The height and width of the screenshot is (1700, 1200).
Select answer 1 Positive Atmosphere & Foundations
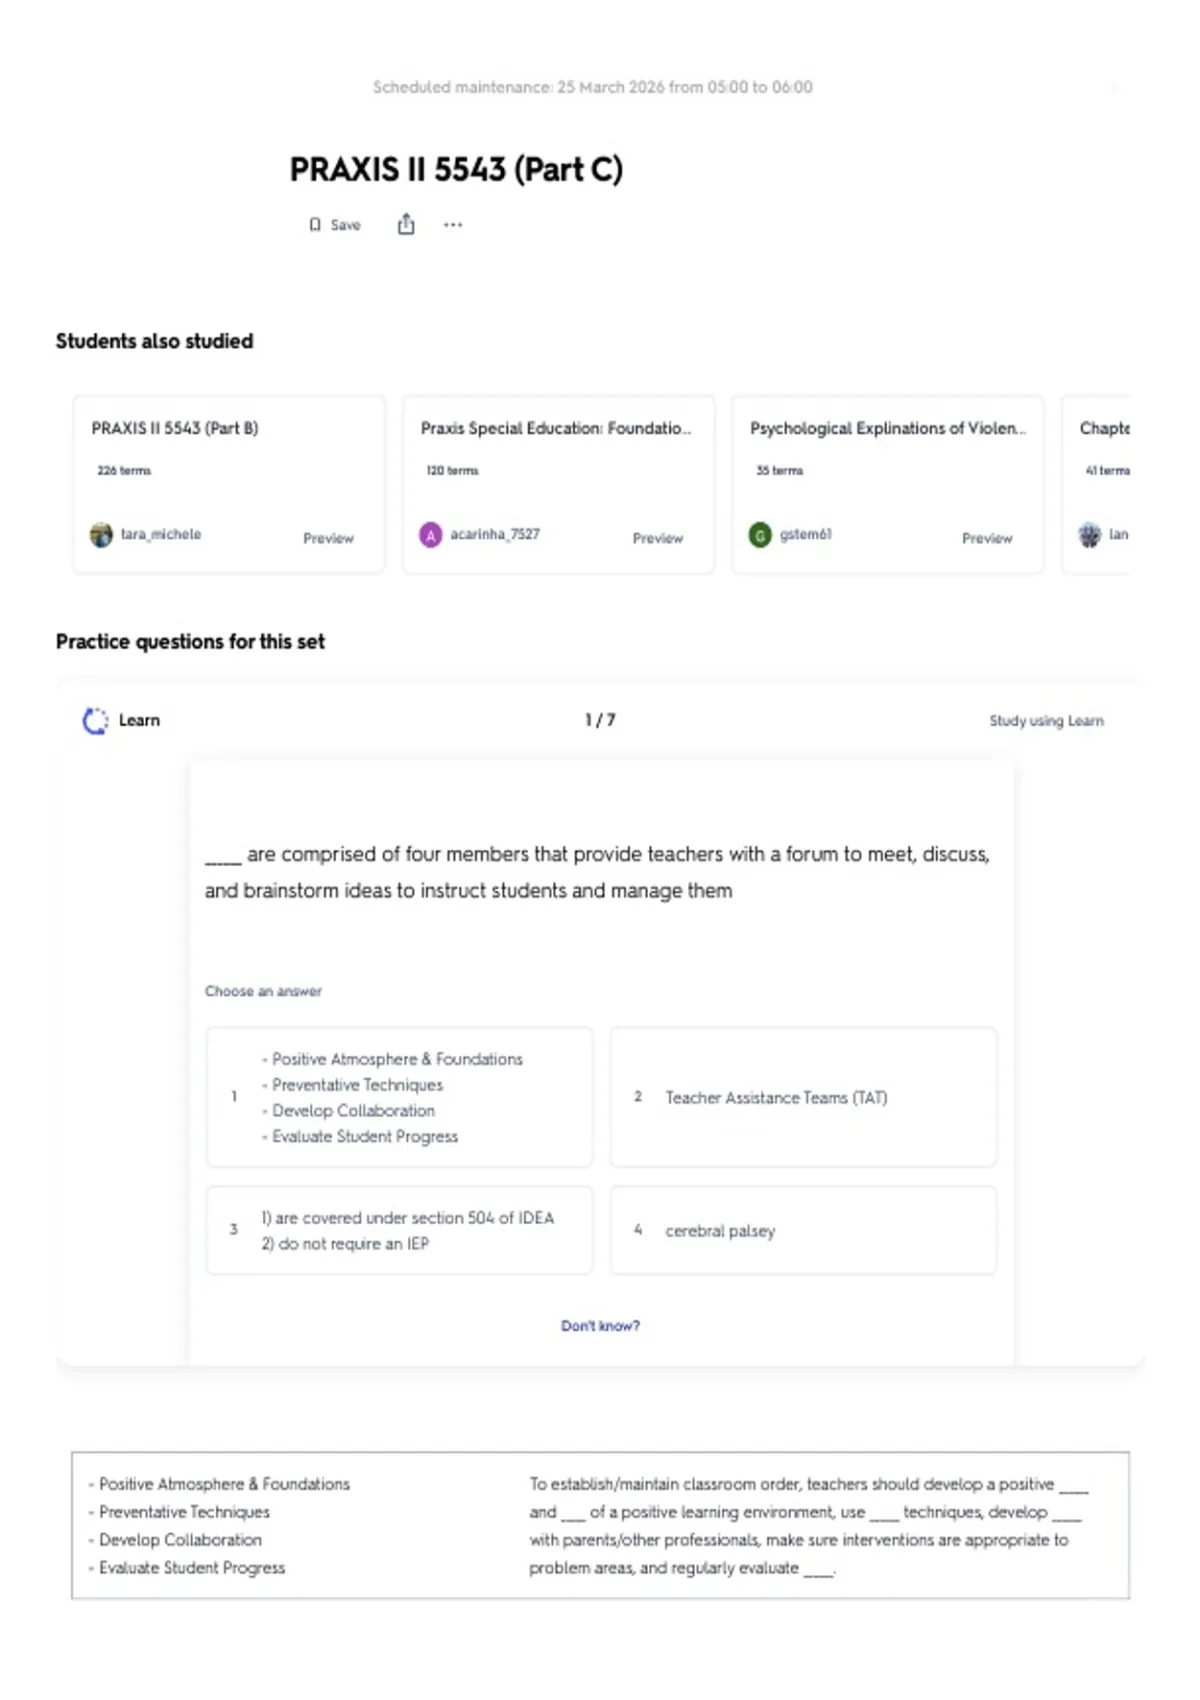coord(399,1097)
